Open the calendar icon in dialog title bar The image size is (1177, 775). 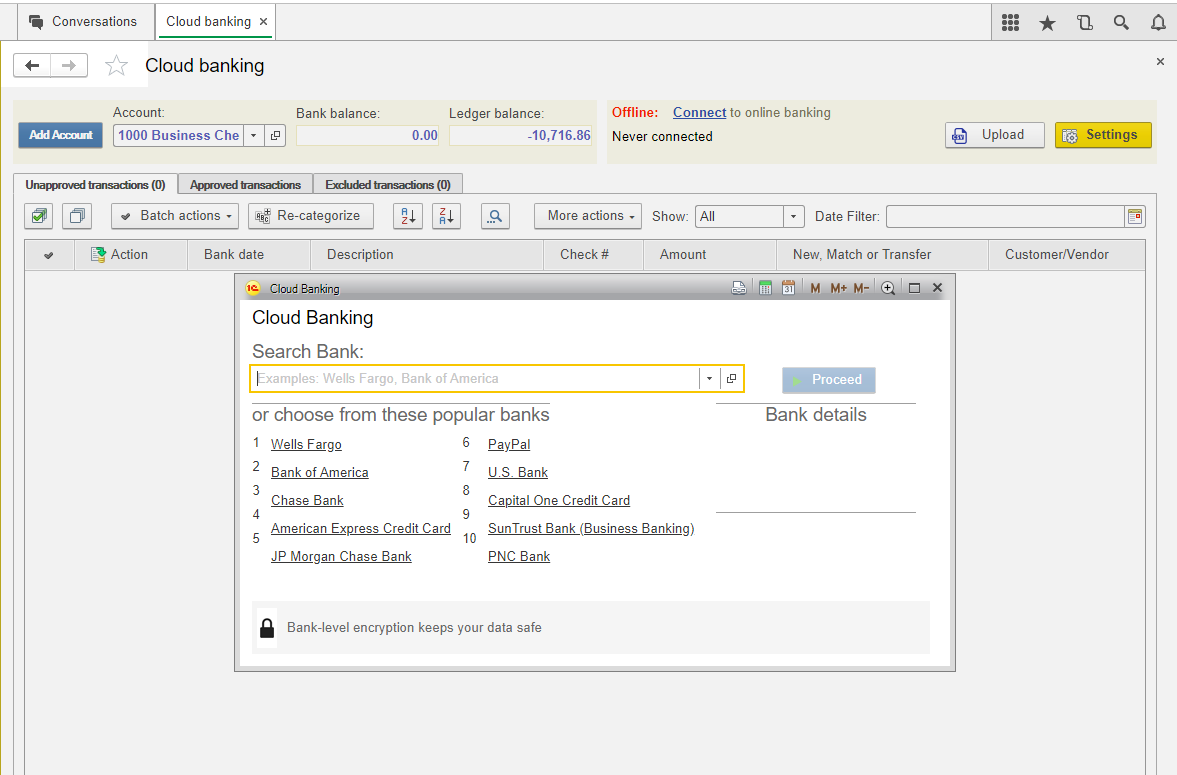788,288
